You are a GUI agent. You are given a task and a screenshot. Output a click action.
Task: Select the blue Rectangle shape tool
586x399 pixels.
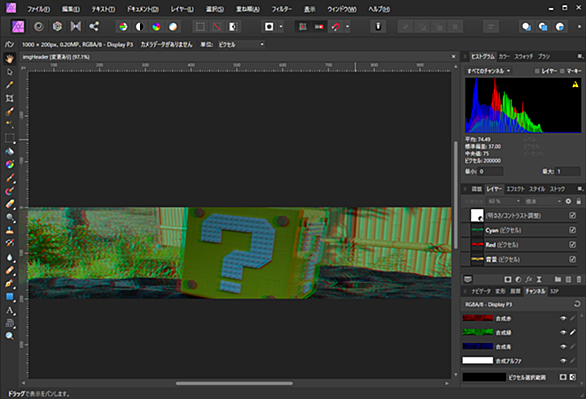click(x=10, y=297)
